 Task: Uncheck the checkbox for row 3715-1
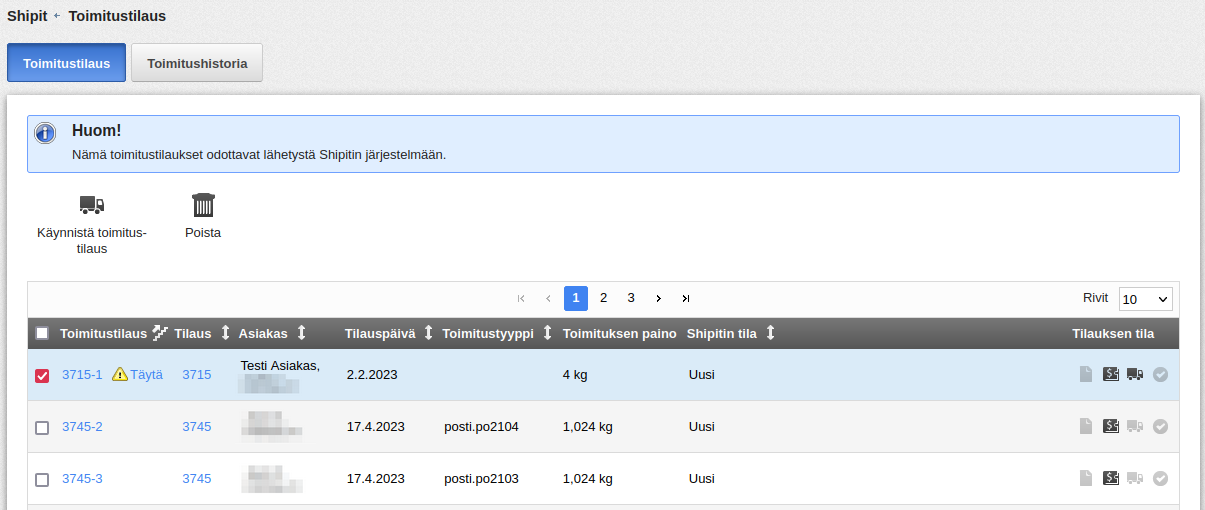[42, 376]
